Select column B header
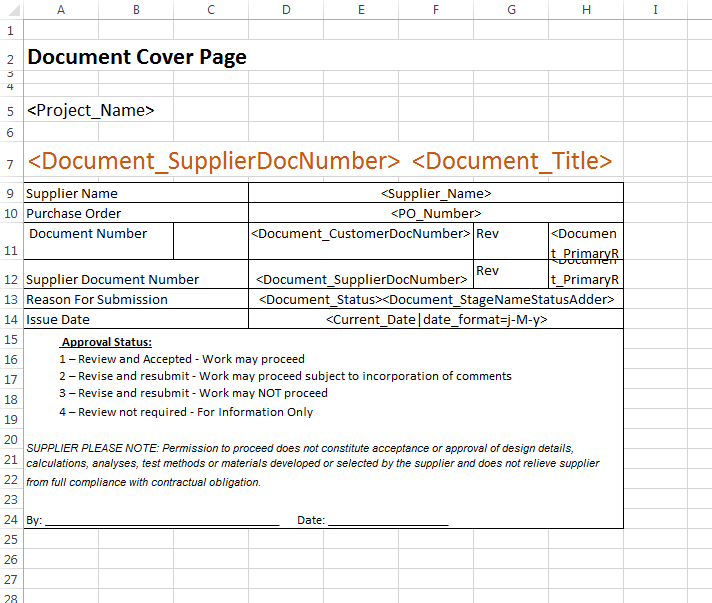 [x=136, y=10]
